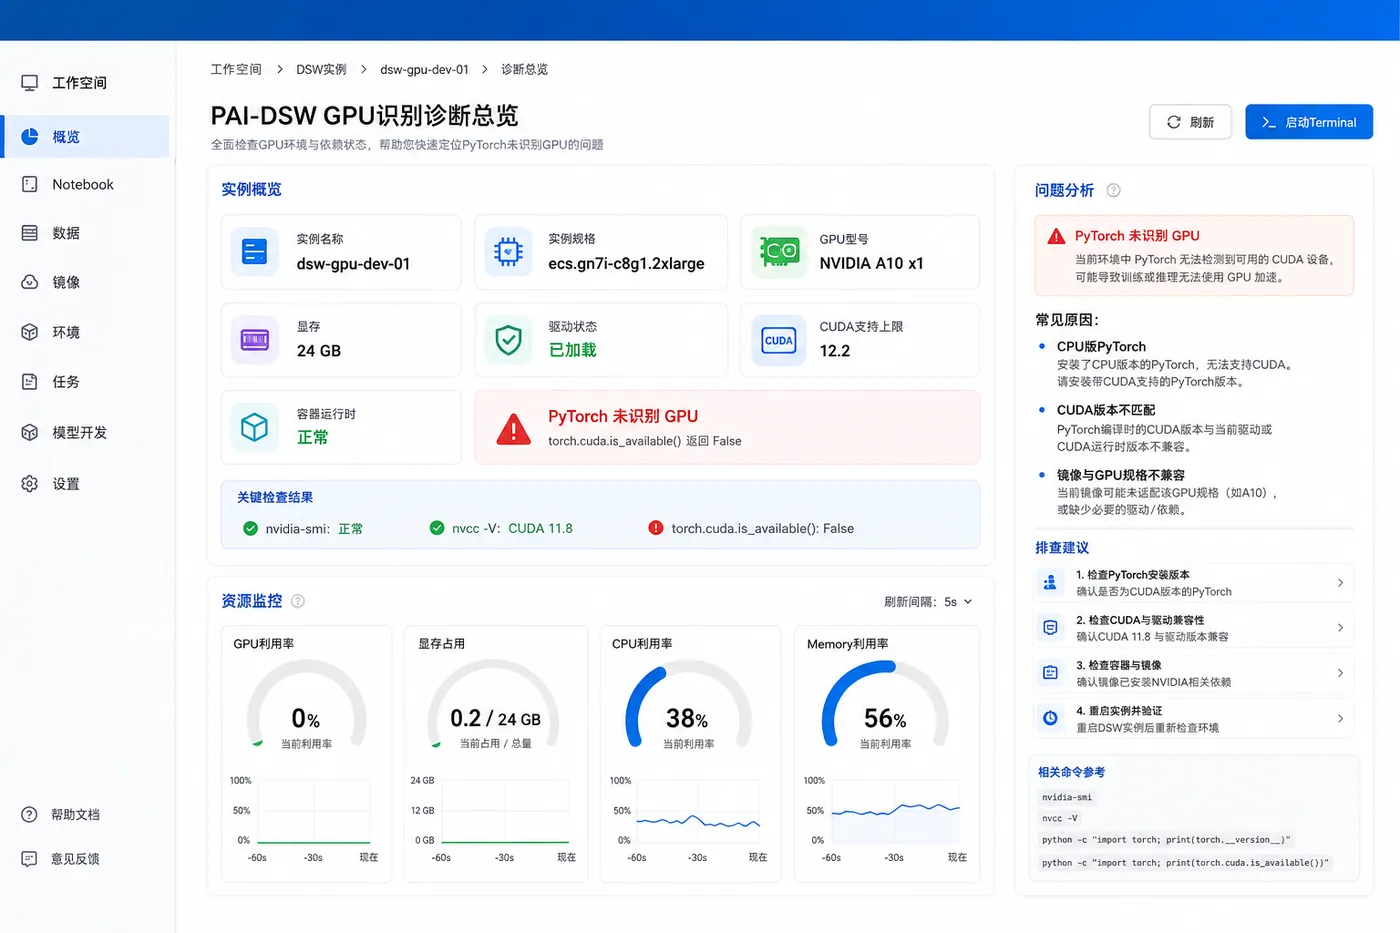Click GPU model value NVIDIA A10 x1
Image resolution: width=1400 pixels, height=933 pixels.
[x=872, y=264]
